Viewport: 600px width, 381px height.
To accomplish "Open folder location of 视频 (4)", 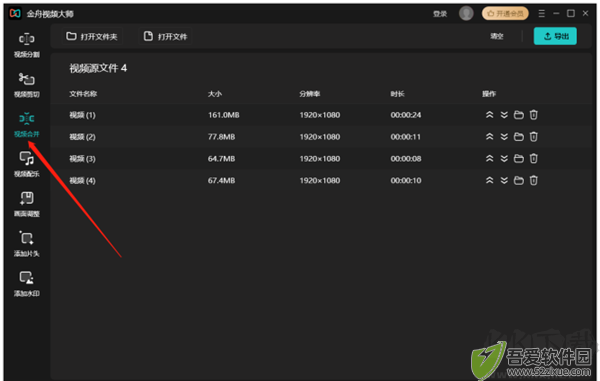I will click(x=518, y=180).
